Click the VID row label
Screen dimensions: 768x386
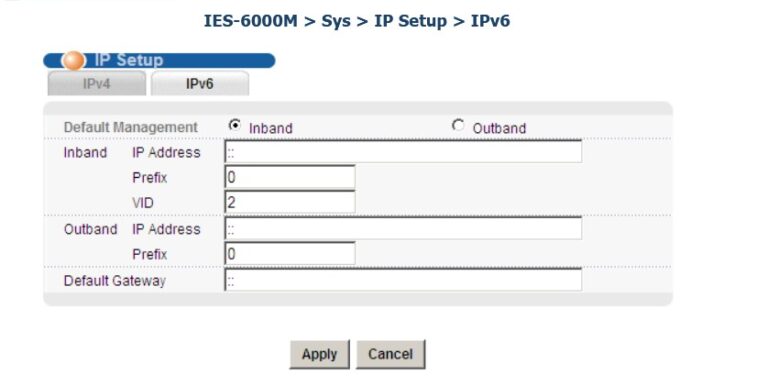(143, 203)
